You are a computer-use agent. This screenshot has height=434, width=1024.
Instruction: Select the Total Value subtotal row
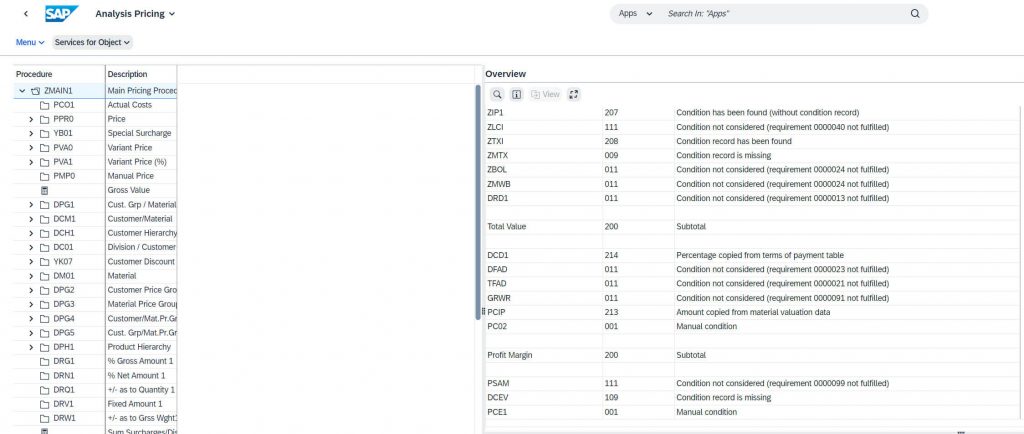tap(754, 227)
